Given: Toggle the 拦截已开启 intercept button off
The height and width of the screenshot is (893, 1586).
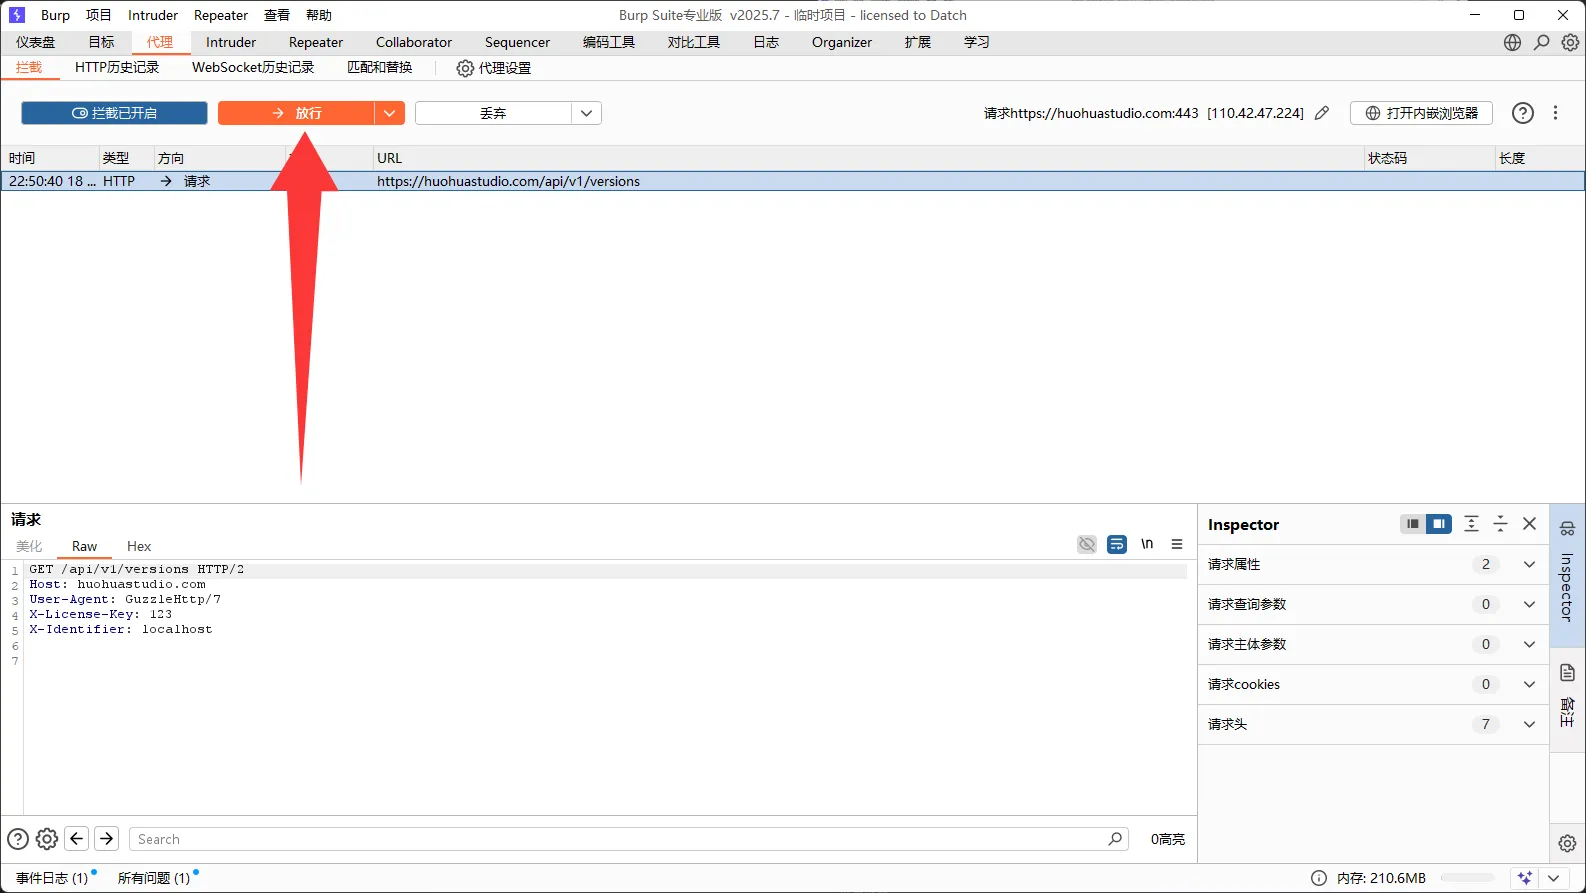Looking at the screenshot, I should pos(114,113).
